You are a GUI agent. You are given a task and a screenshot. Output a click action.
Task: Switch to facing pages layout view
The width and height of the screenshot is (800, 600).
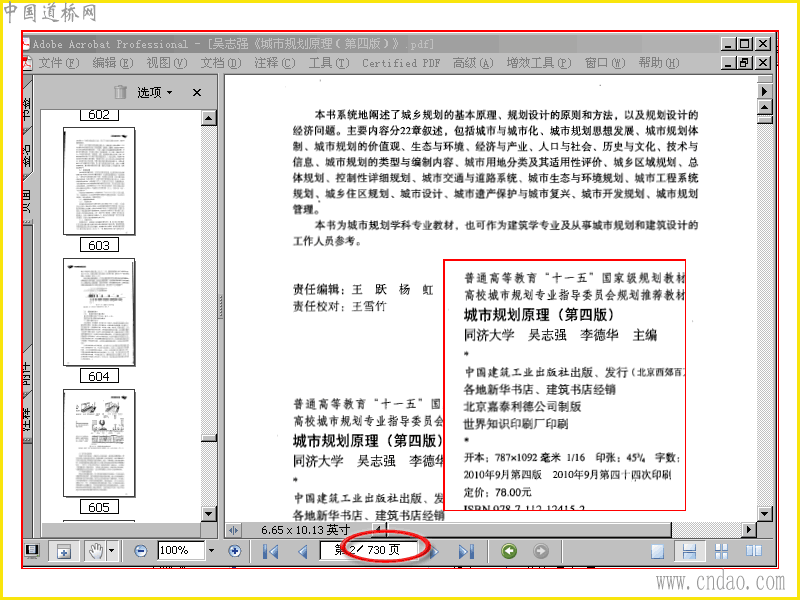tap(754, 551)
